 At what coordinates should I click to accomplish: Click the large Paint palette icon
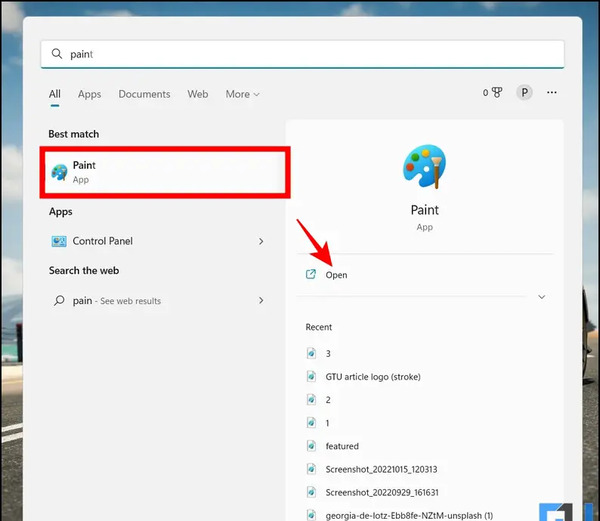click(424, 166)
